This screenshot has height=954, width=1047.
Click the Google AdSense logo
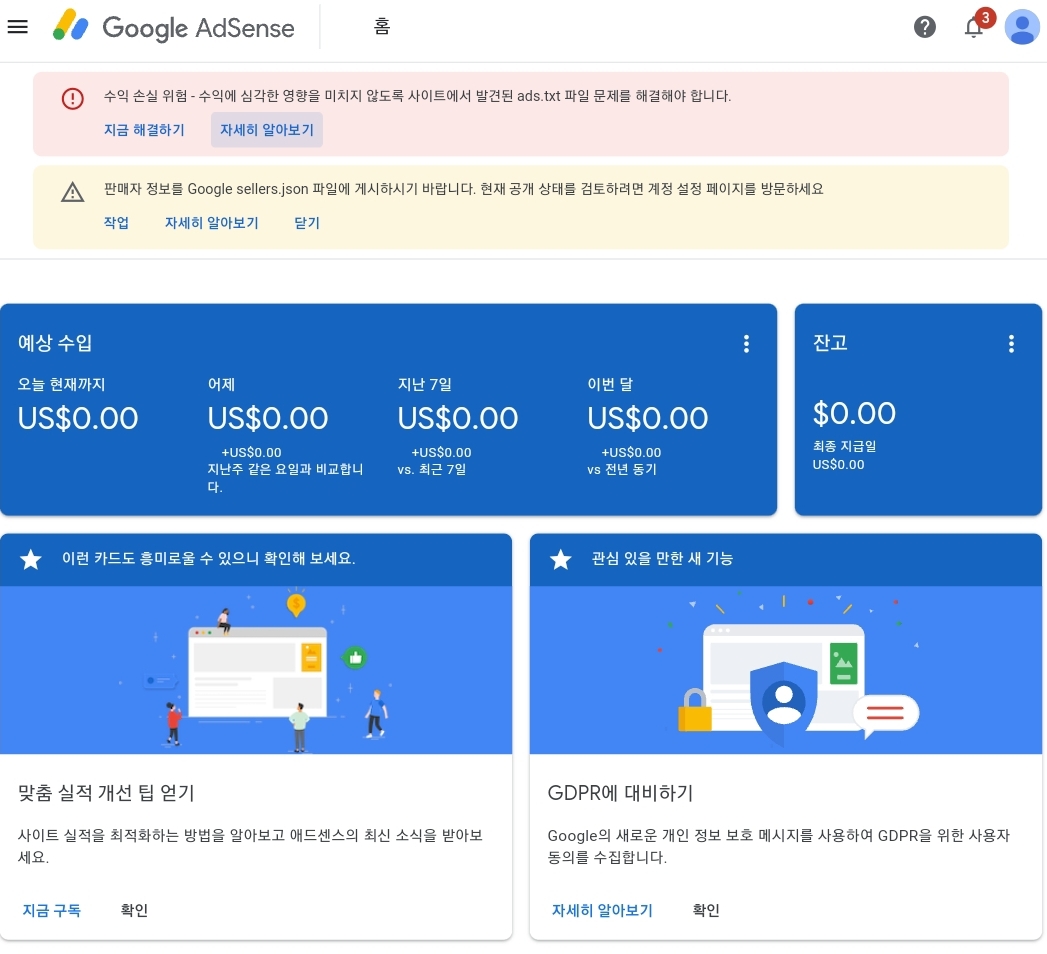click(174, 27)
